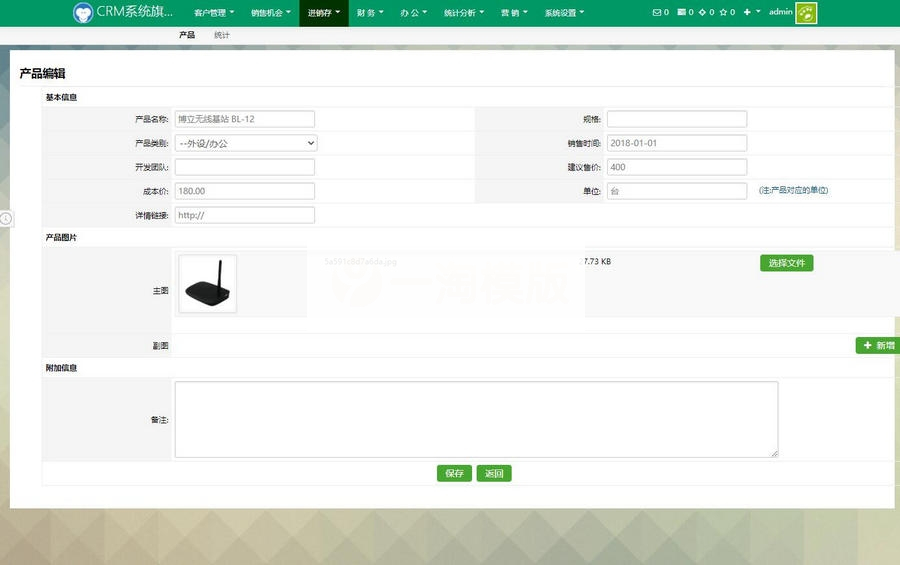Expand the 产品类别 dropdown
The image size is (900, 565).
click(245, 143)
